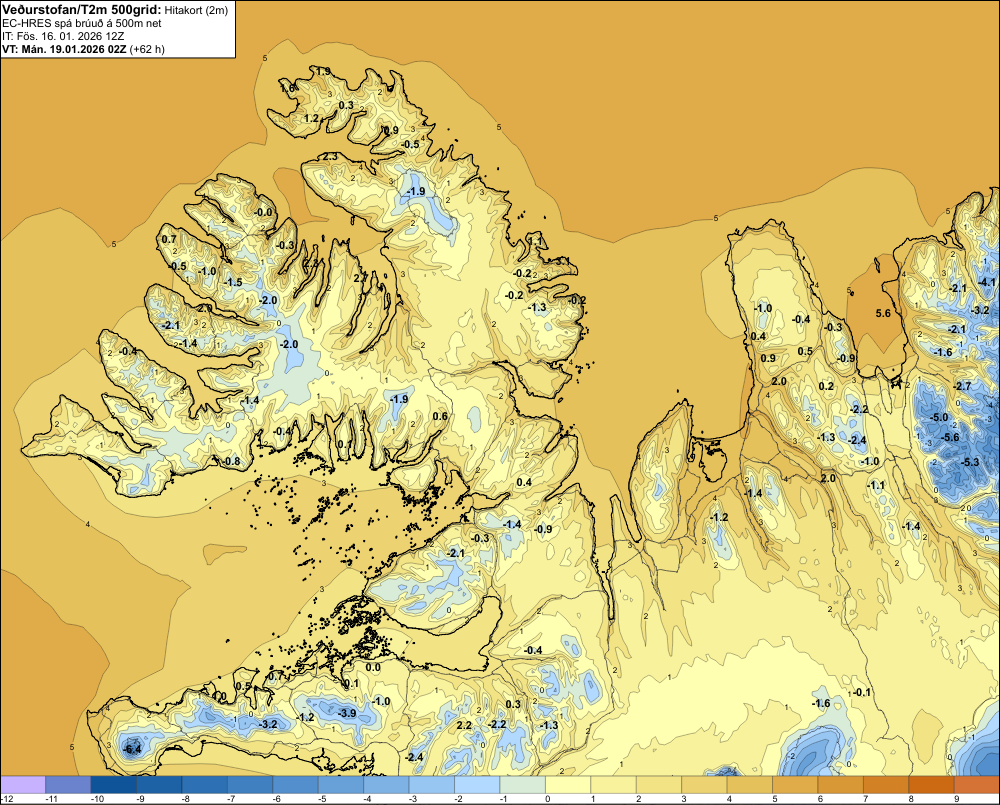The height and width of the screenshot is (805, 1000).
Task: Select the legend swatch between -10 and -9
Action: coord(114,784)
